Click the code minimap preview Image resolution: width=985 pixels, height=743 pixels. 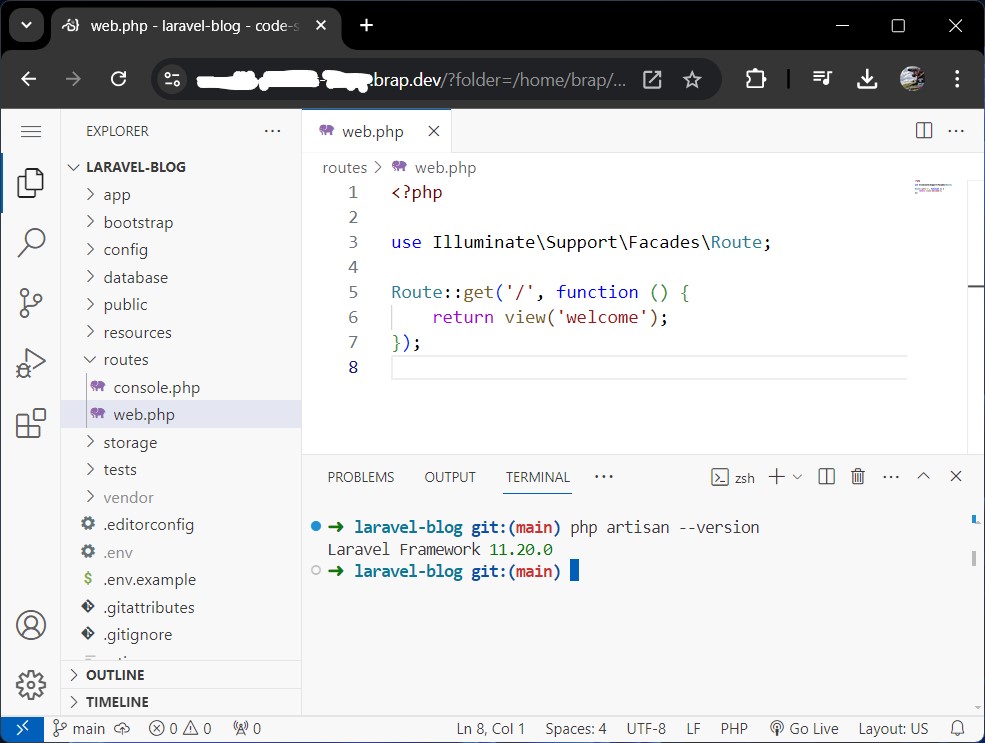point(932,187)
